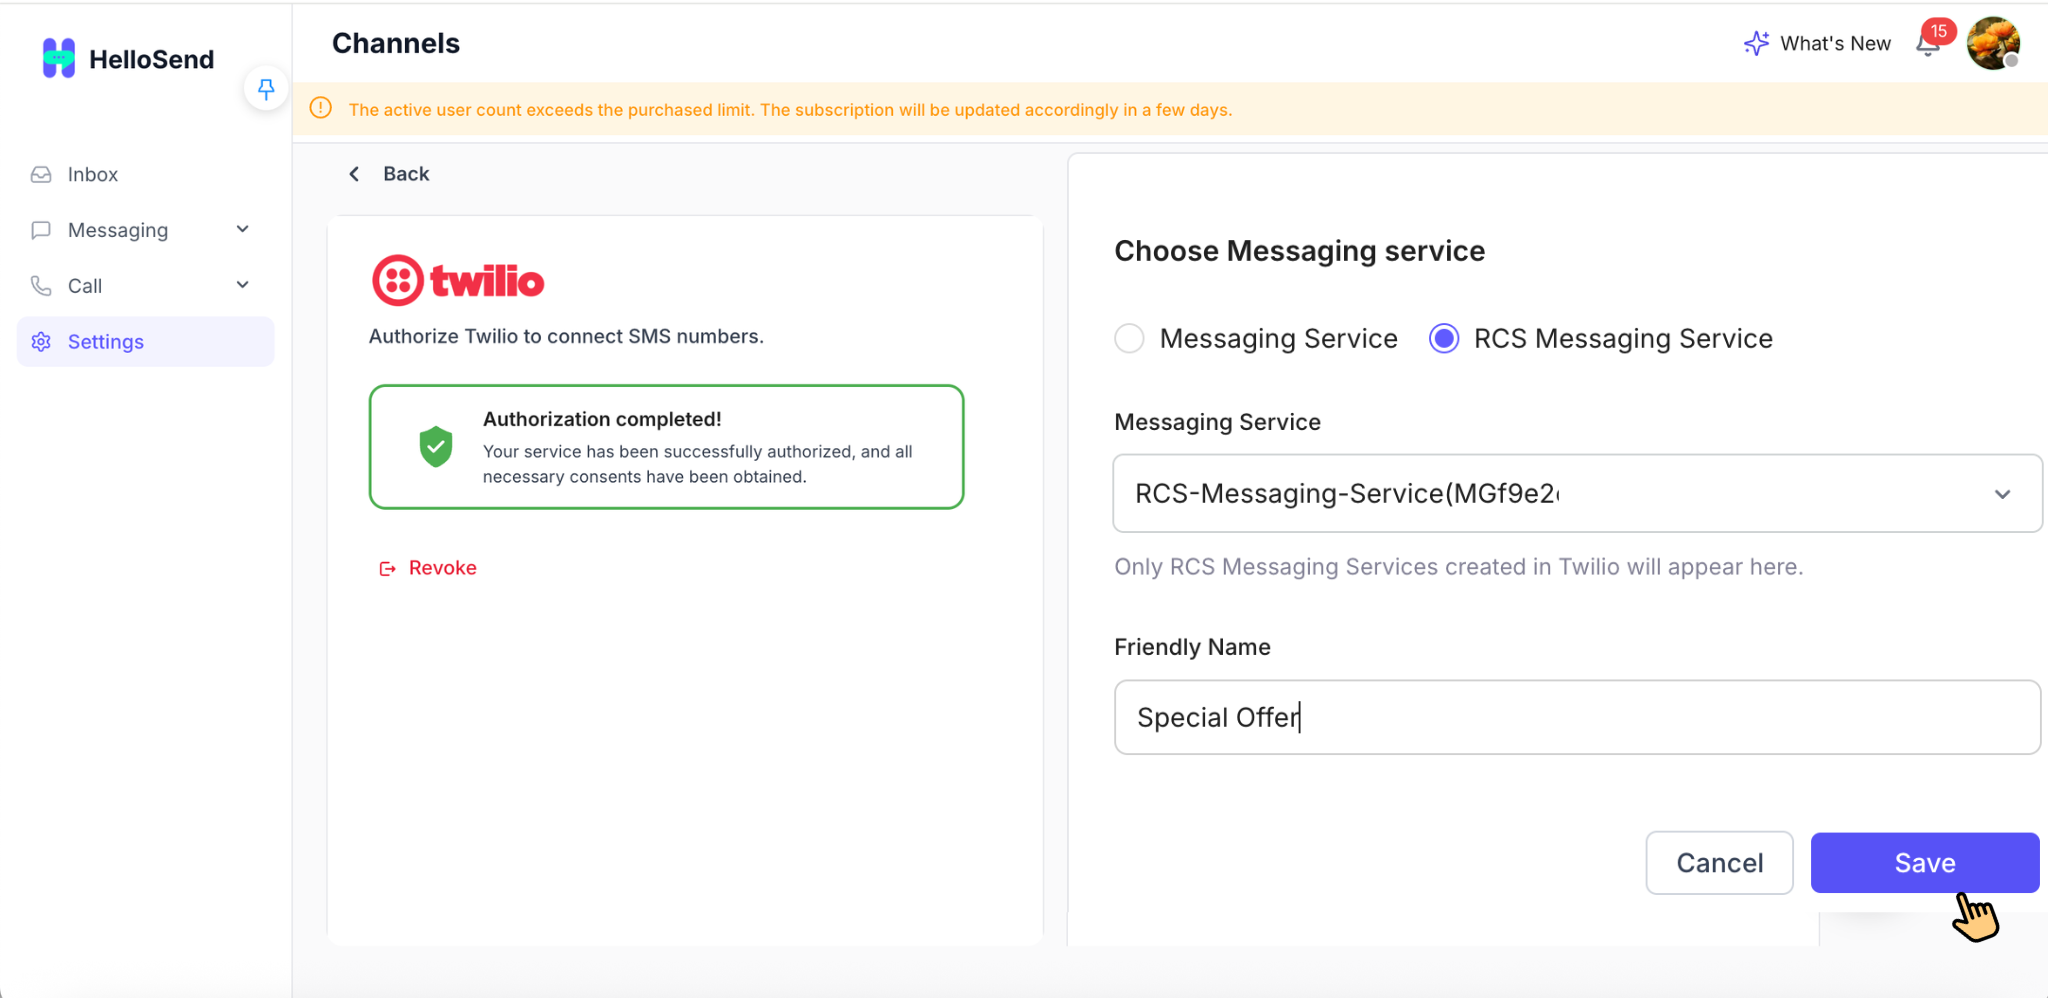Open the RCS-Messaging-Service dropdown
2048x998 pixels.
tap(1577, 493)
